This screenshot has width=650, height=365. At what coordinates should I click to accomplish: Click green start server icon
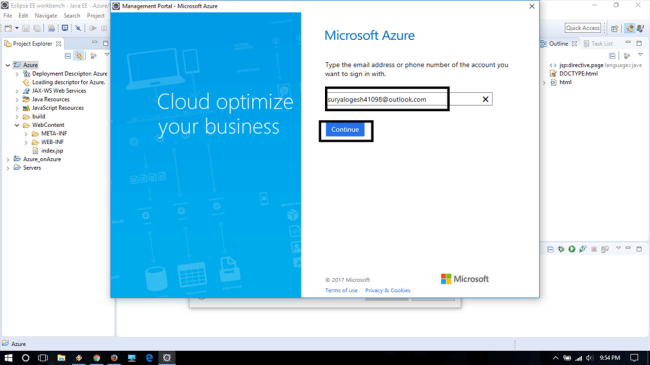pos(572,249)
